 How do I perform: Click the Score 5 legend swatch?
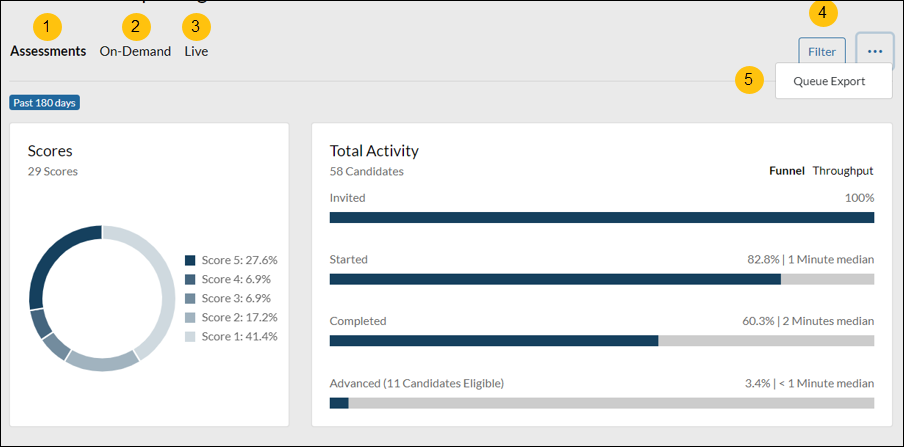[190, 260]
